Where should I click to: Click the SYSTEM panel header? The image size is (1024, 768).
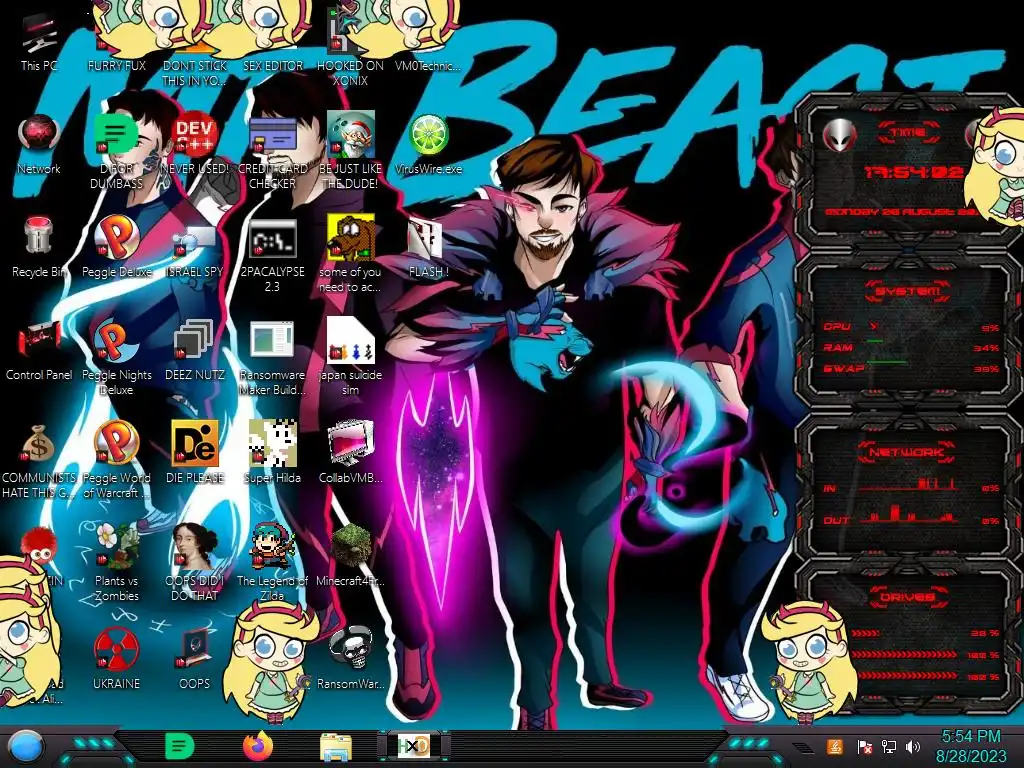pyautogui.click(x=908, y=291)
